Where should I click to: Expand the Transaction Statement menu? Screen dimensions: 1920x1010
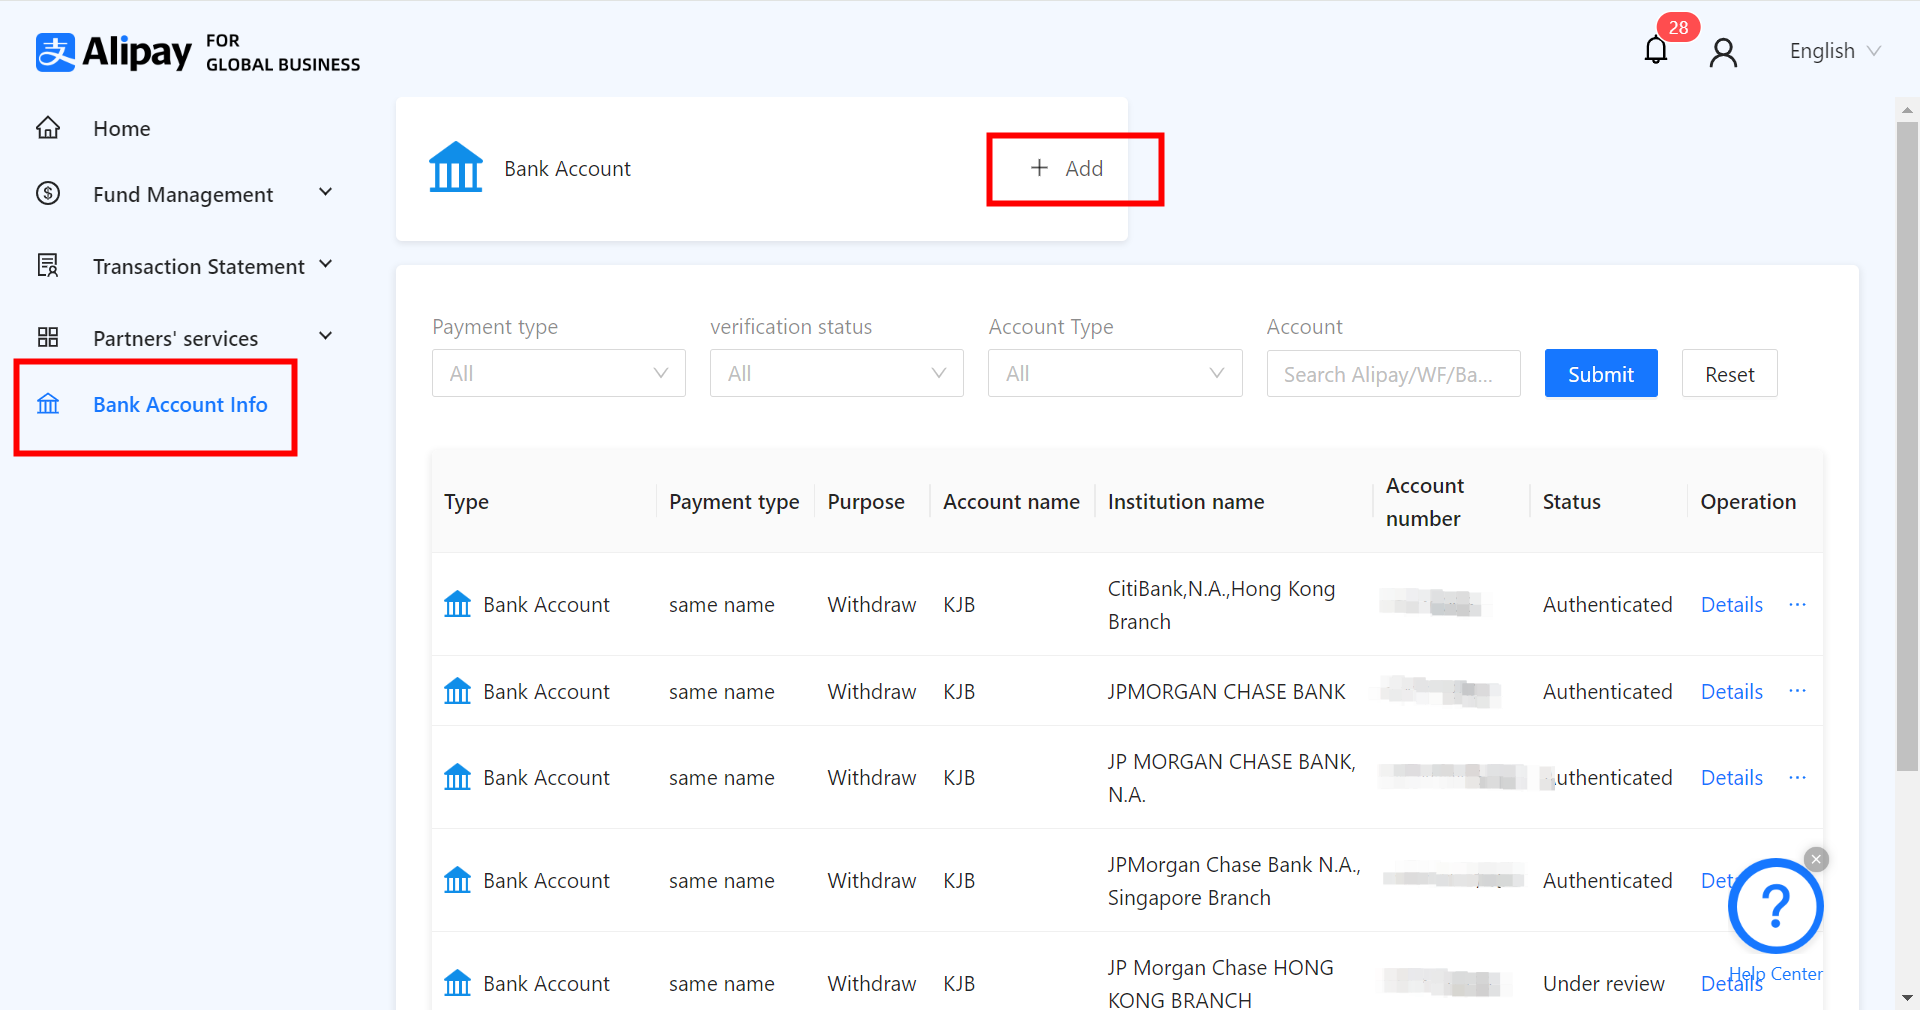(x=198, y=266)
